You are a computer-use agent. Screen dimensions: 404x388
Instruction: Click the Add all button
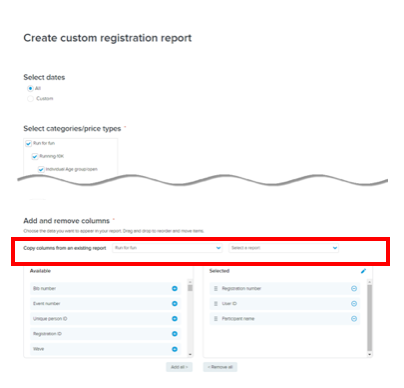(x=179, y=367)
